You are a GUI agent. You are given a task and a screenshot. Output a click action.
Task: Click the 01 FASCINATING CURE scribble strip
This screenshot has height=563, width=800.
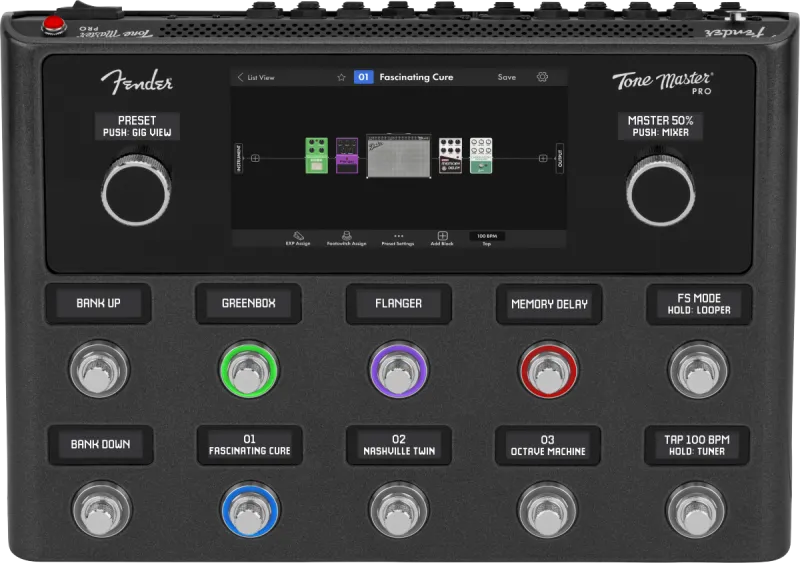tap(249, 445)
